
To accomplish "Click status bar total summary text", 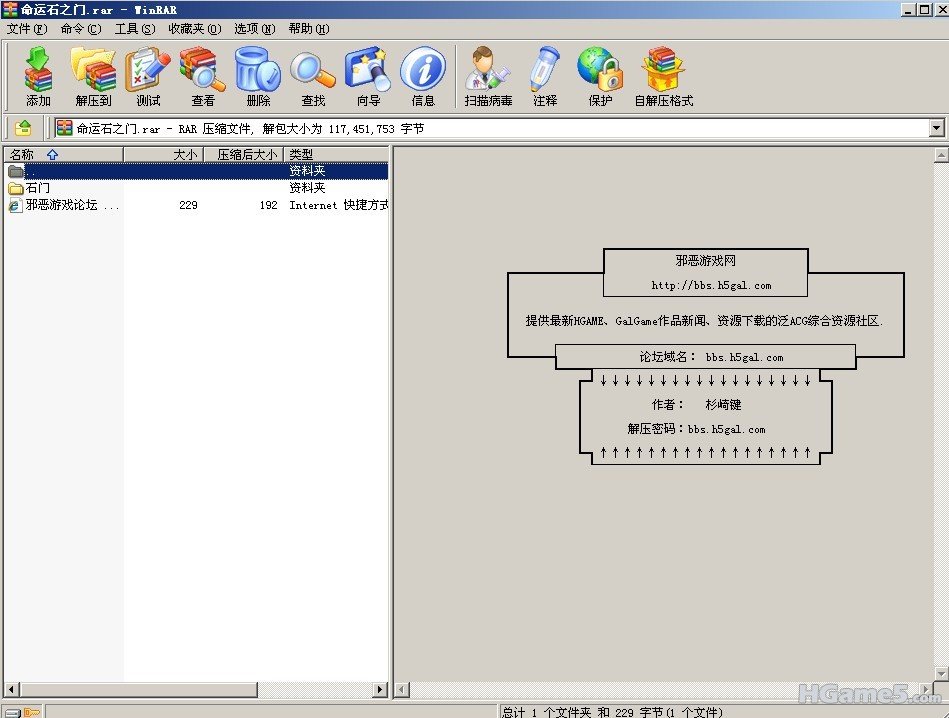I will (x=611, y=713).
